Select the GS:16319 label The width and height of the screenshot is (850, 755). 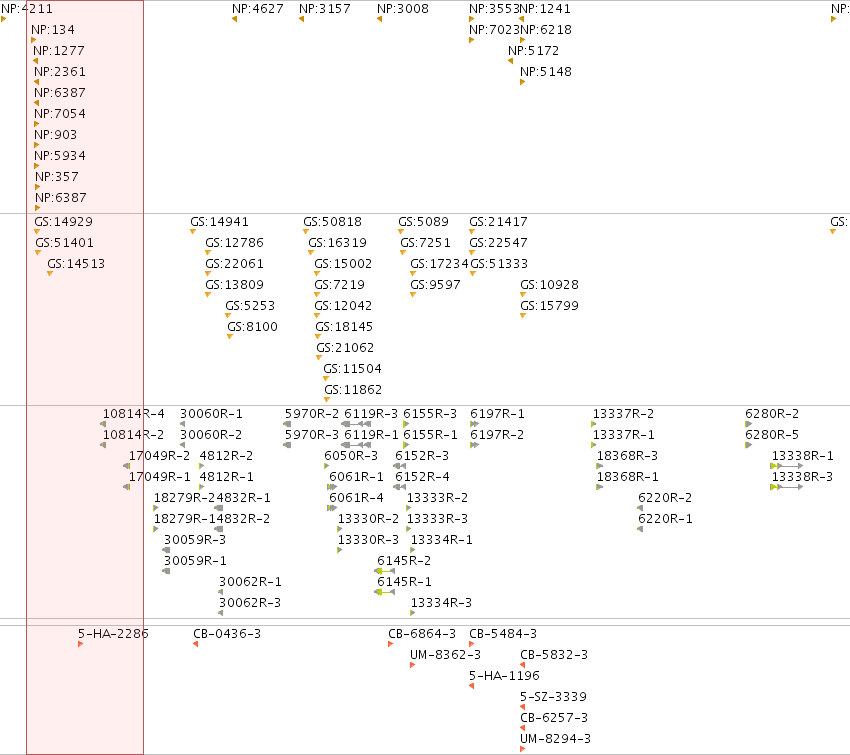coord(337,243)
